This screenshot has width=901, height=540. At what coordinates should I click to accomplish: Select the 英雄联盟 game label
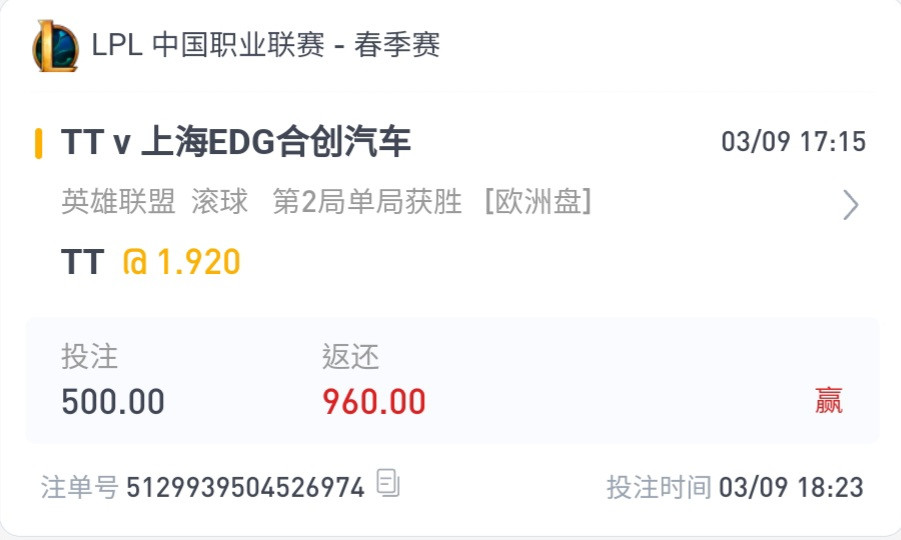tap(118, 202)
